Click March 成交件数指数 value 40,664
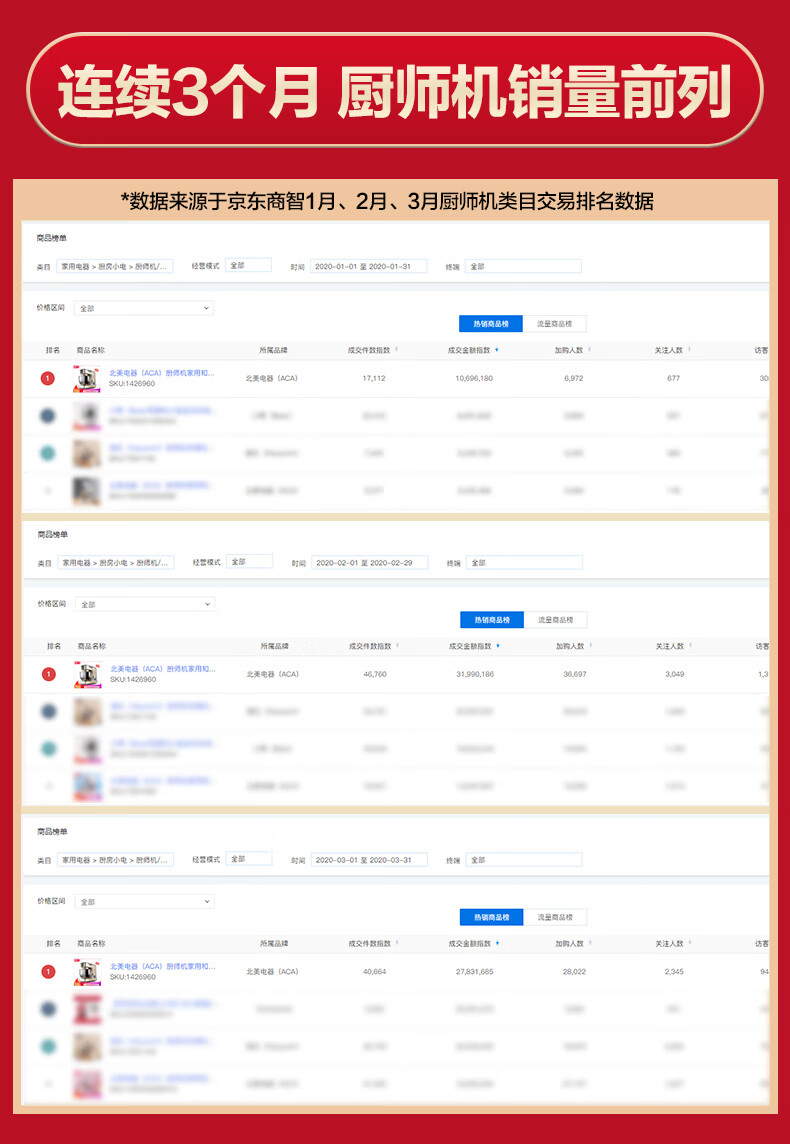790x1144 pixels. pos(375,972)
